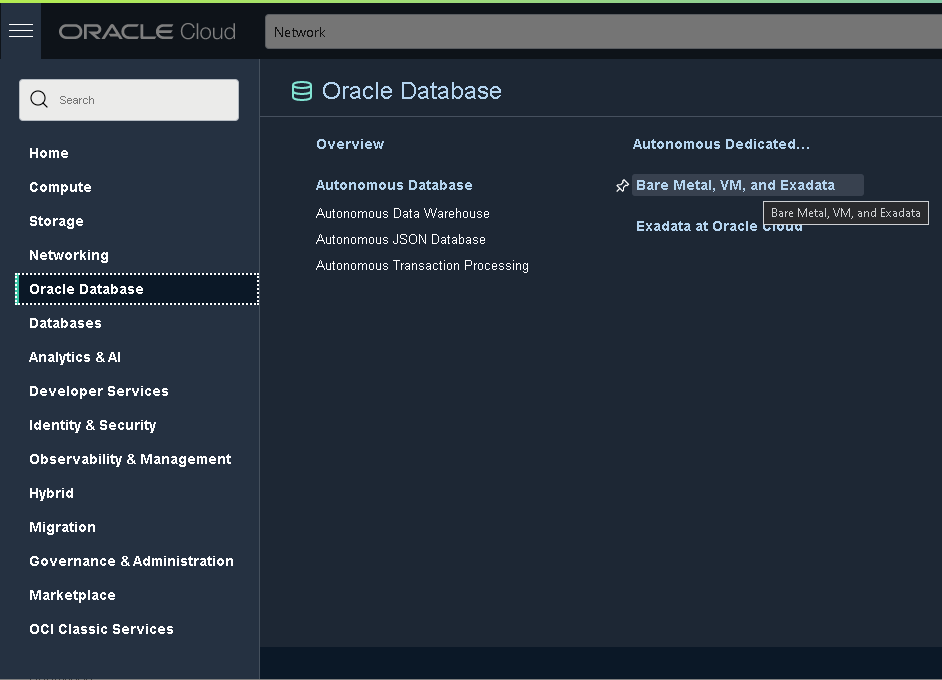This screenshot has height=680, width=942.
Task: Expand the Autonomous Dedicated section
Action: pos(721,144)
